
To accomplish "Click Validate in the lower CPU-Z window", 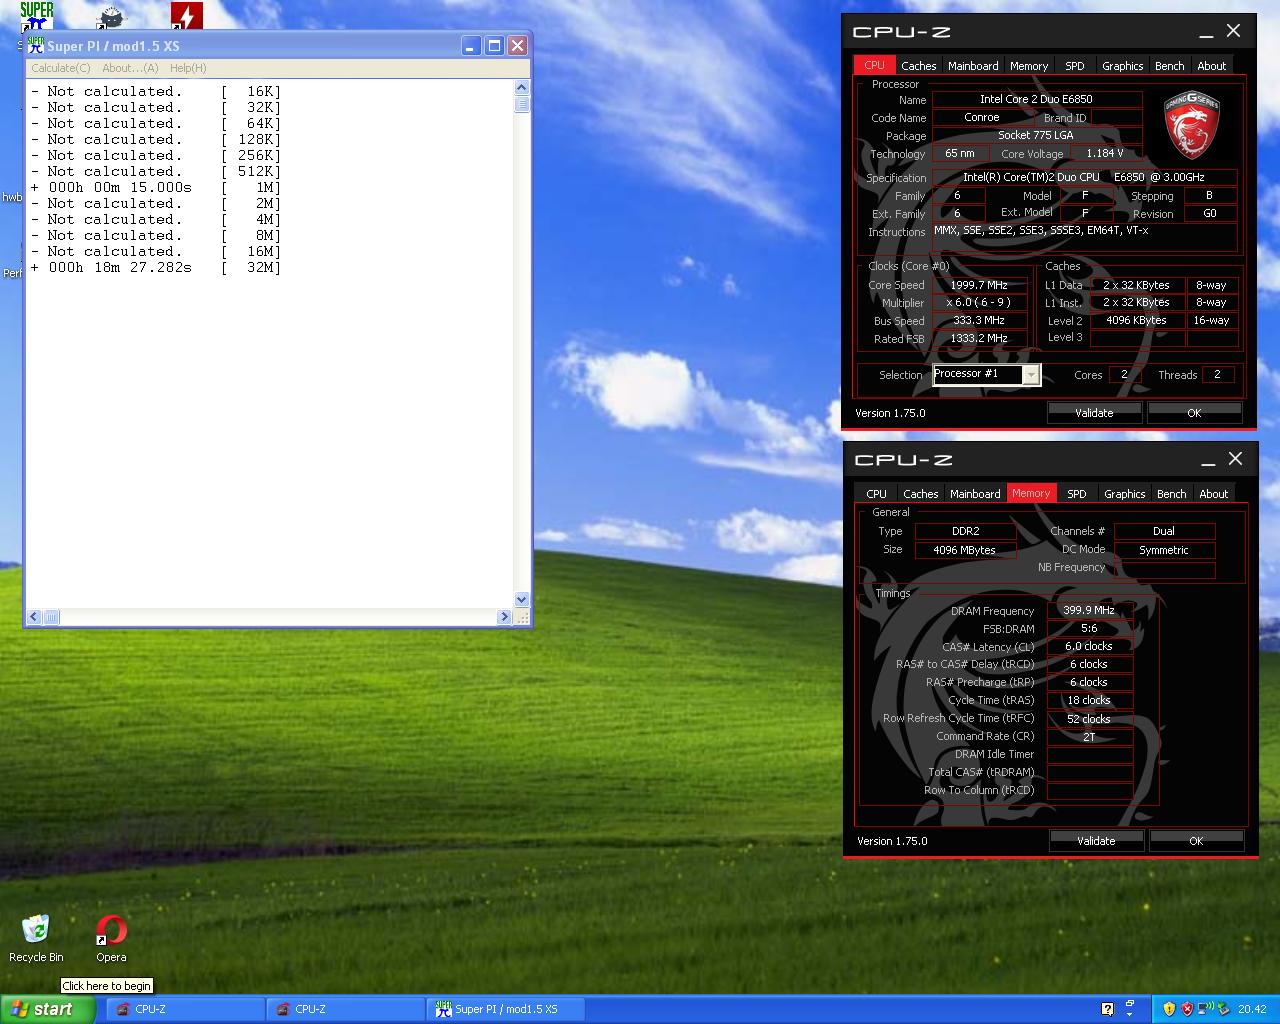I will click(1096, 840).
